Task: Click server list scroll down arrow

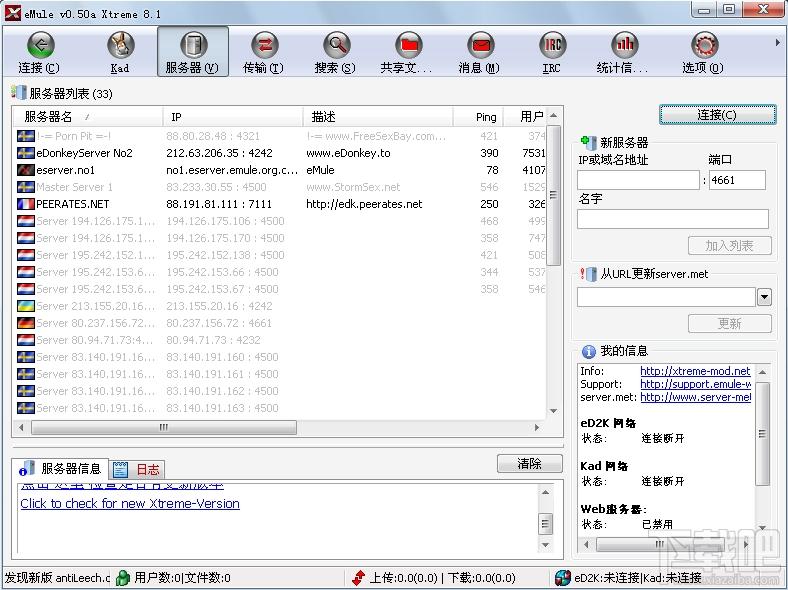Action: click(553, 411)
